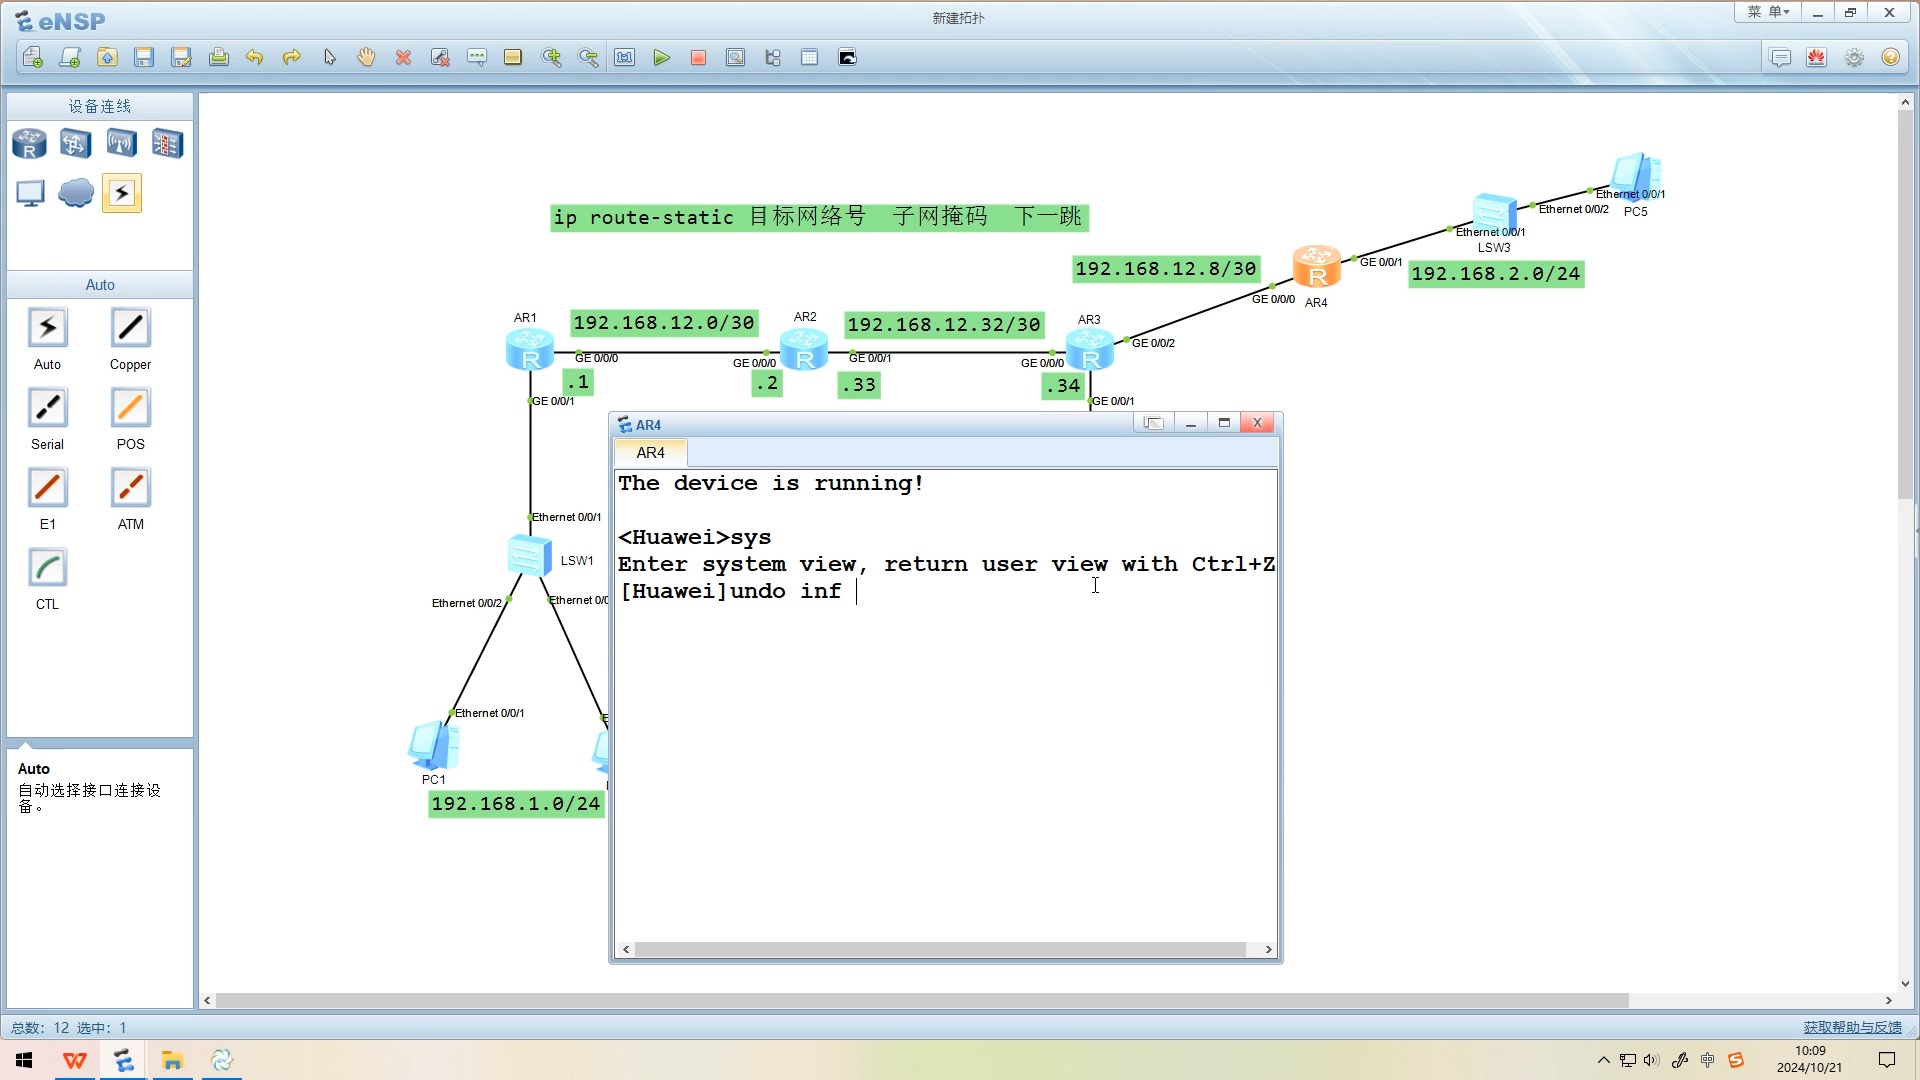Select the router device category icon
The height and width of the screenshot is (1080, 1920).
tap(29, 144)
